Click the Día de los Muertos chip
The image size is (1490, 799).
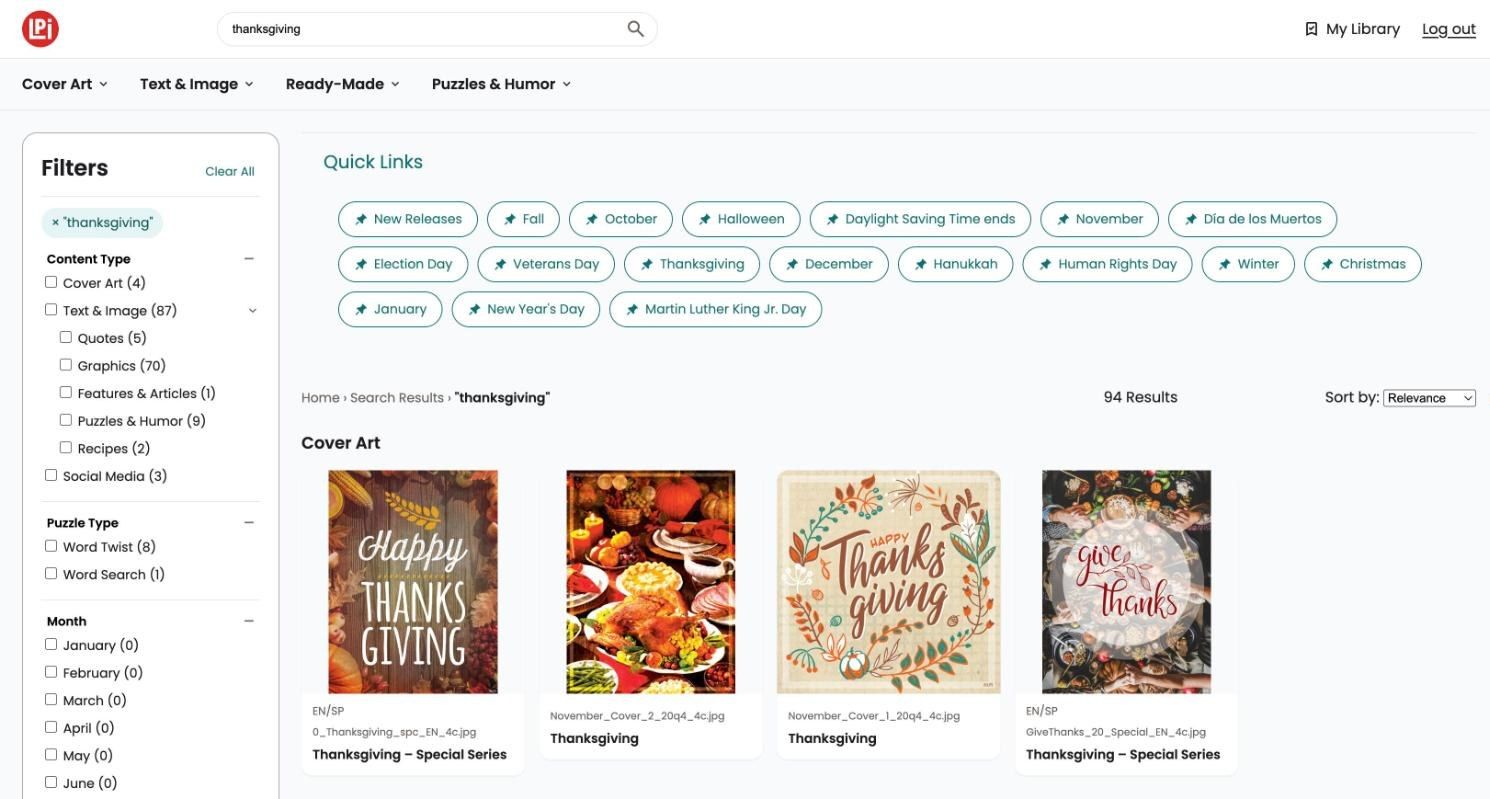(1252, 219)
